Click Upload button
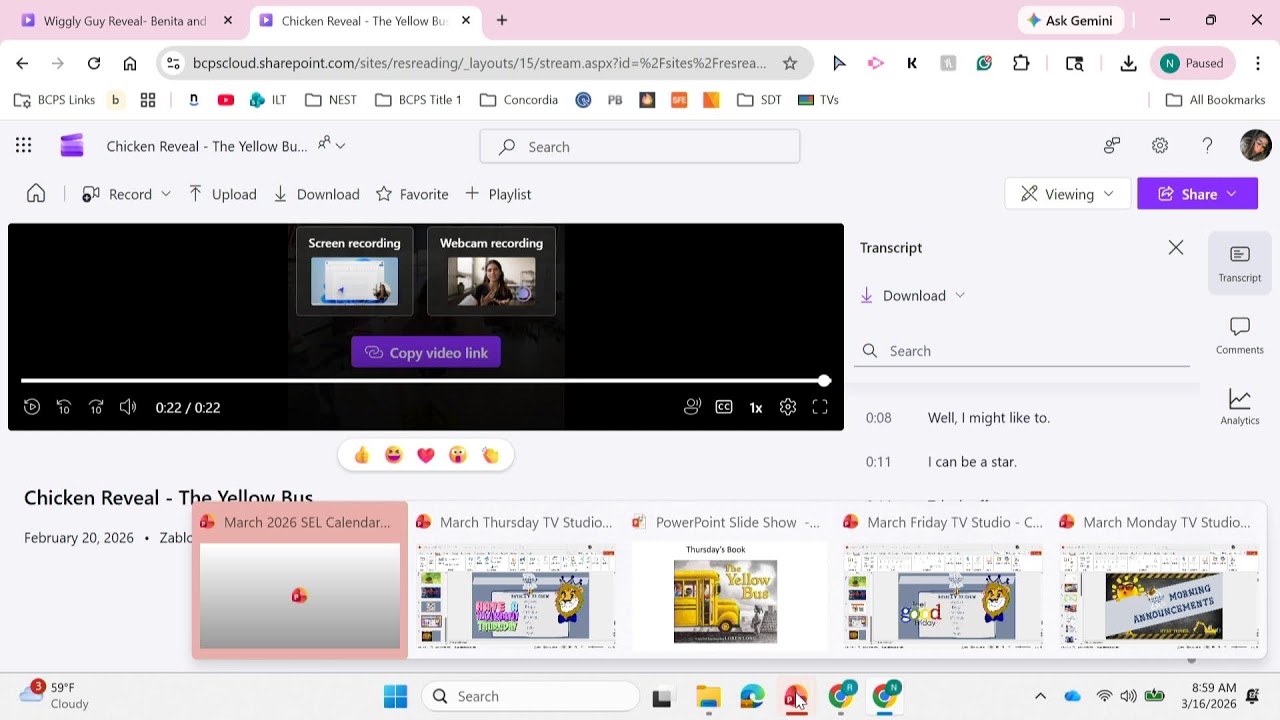Screen dimensions: 1280x720 pyautogui.click(x=222, y=194)
